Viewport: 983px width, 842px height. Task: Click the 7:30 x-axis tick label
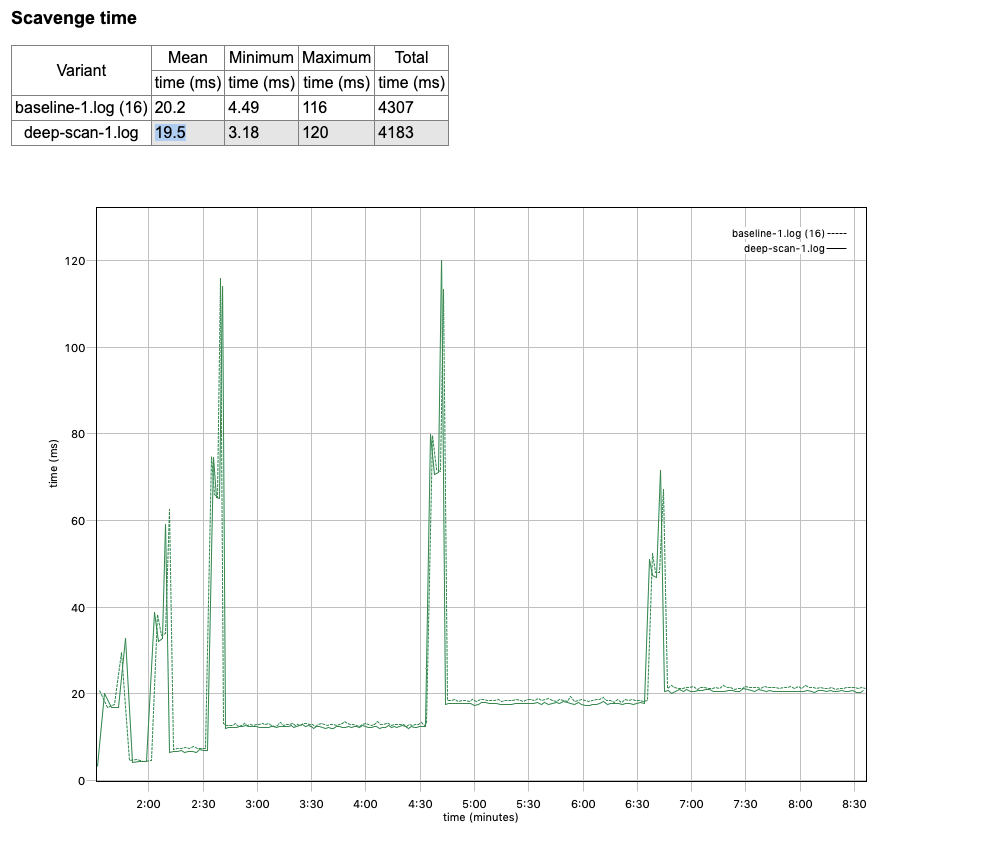click(745, 804)
